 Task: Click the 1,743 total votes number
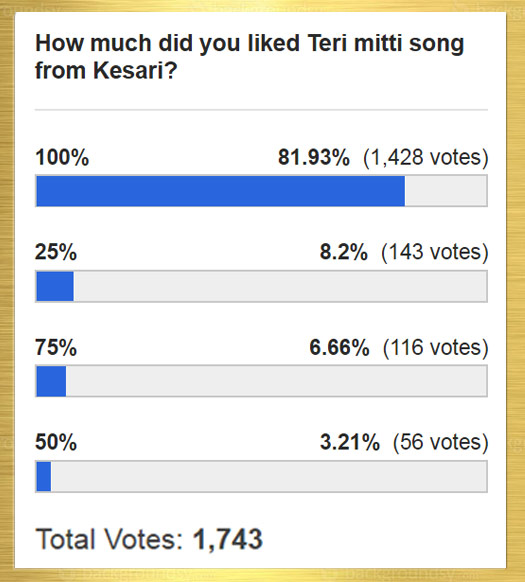tap(228, 540)
